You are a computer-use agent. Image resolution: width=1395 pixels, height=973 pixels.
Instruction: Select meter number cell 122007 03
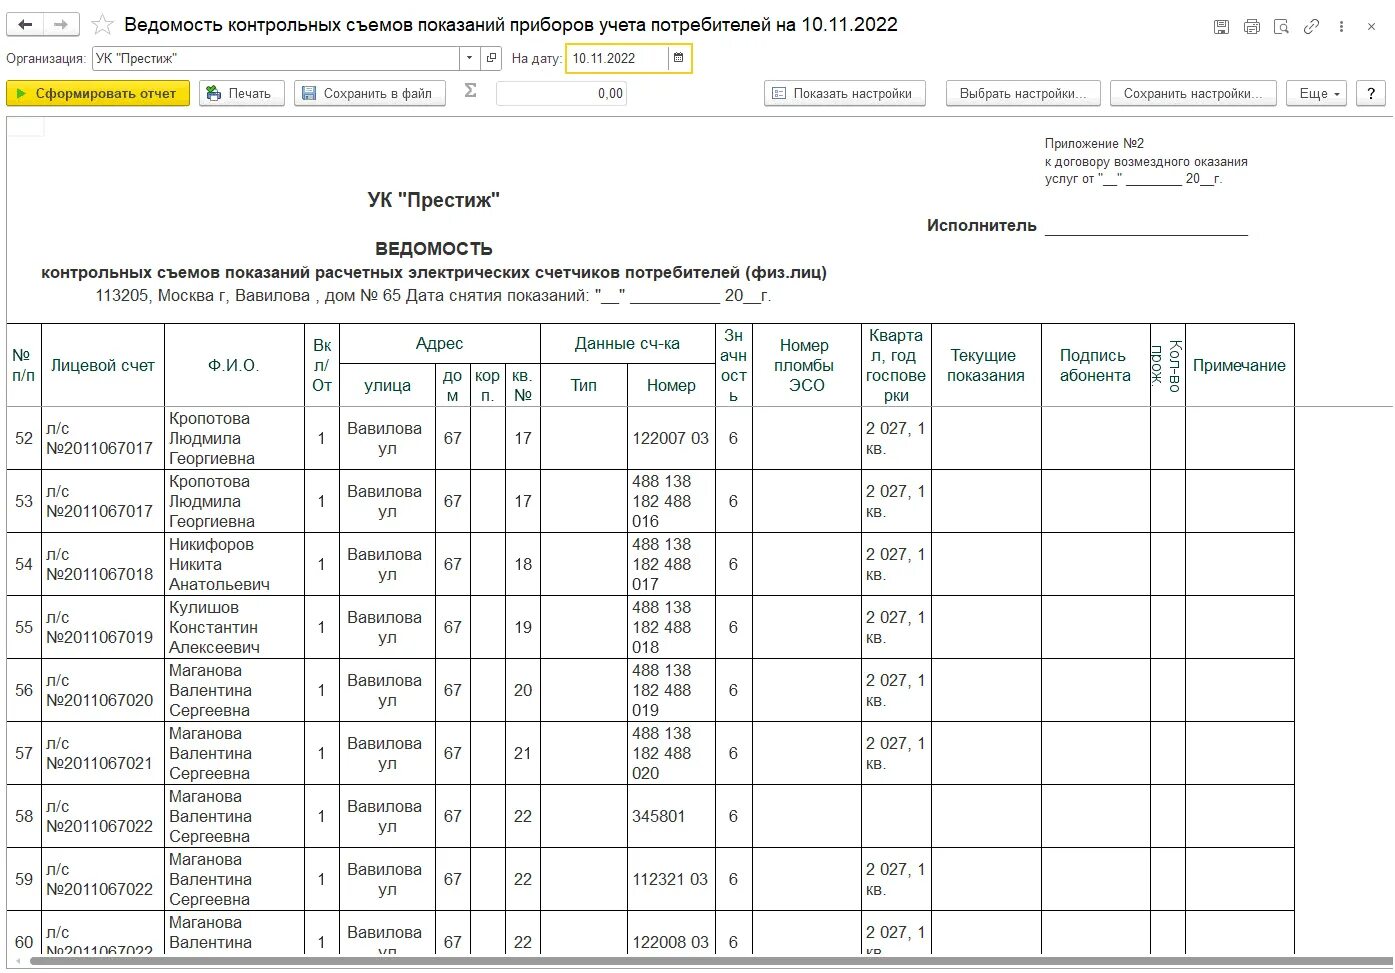(671, 438)
